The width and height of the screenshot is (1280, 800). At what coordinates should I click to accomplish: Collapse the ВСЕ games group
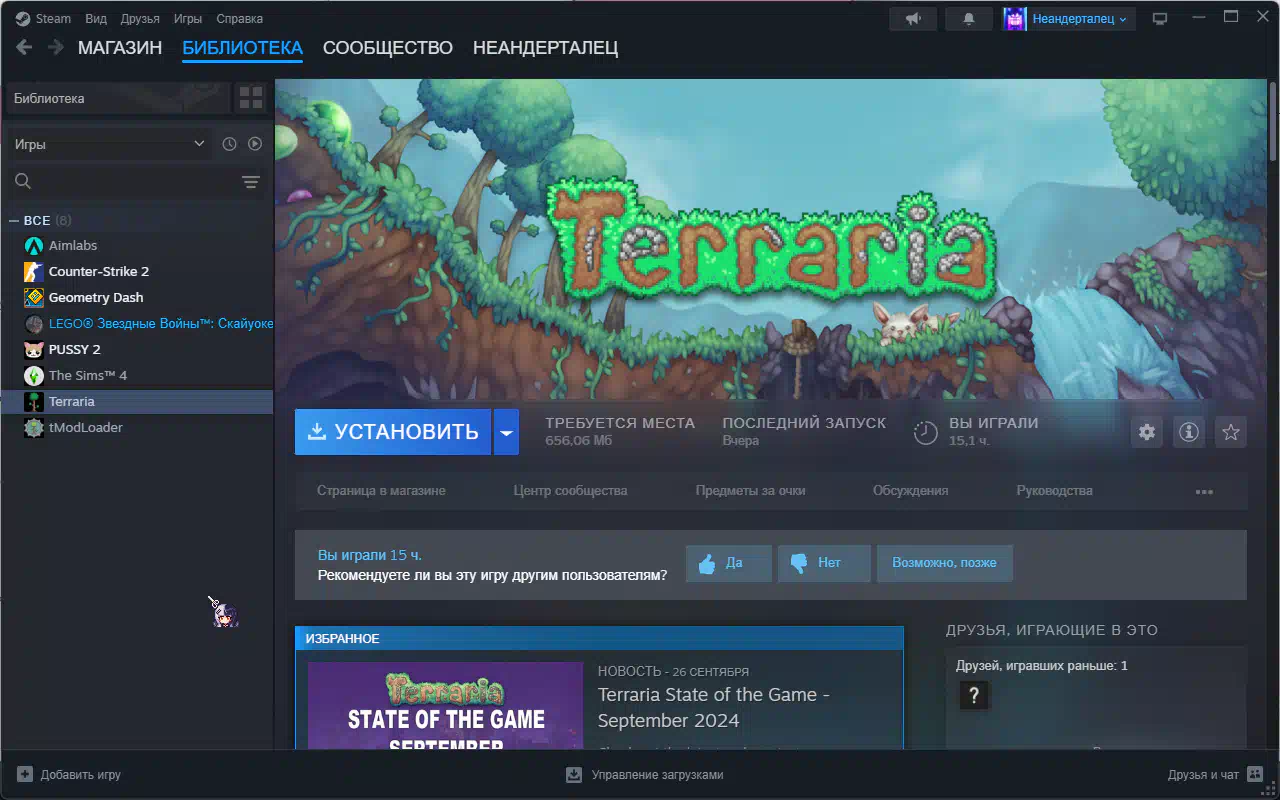15,220
